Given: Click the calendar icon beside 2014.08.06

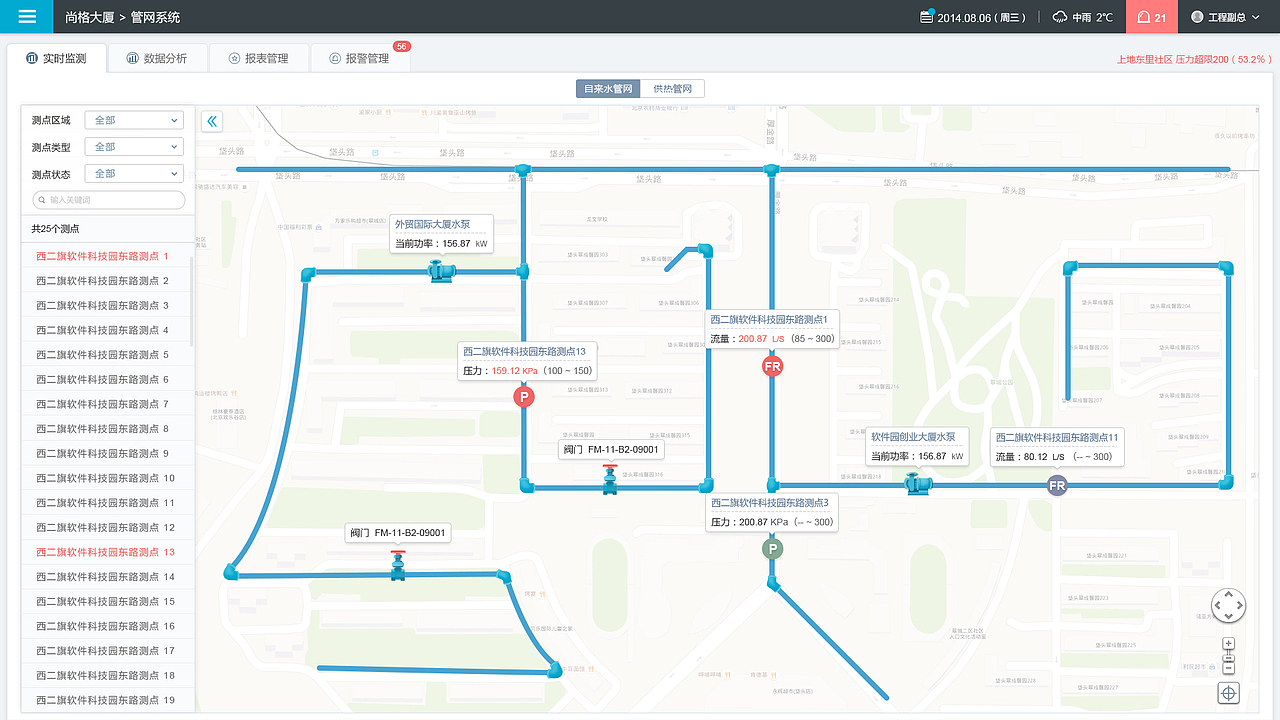Looking at the screenshot, I should (926, 17).
